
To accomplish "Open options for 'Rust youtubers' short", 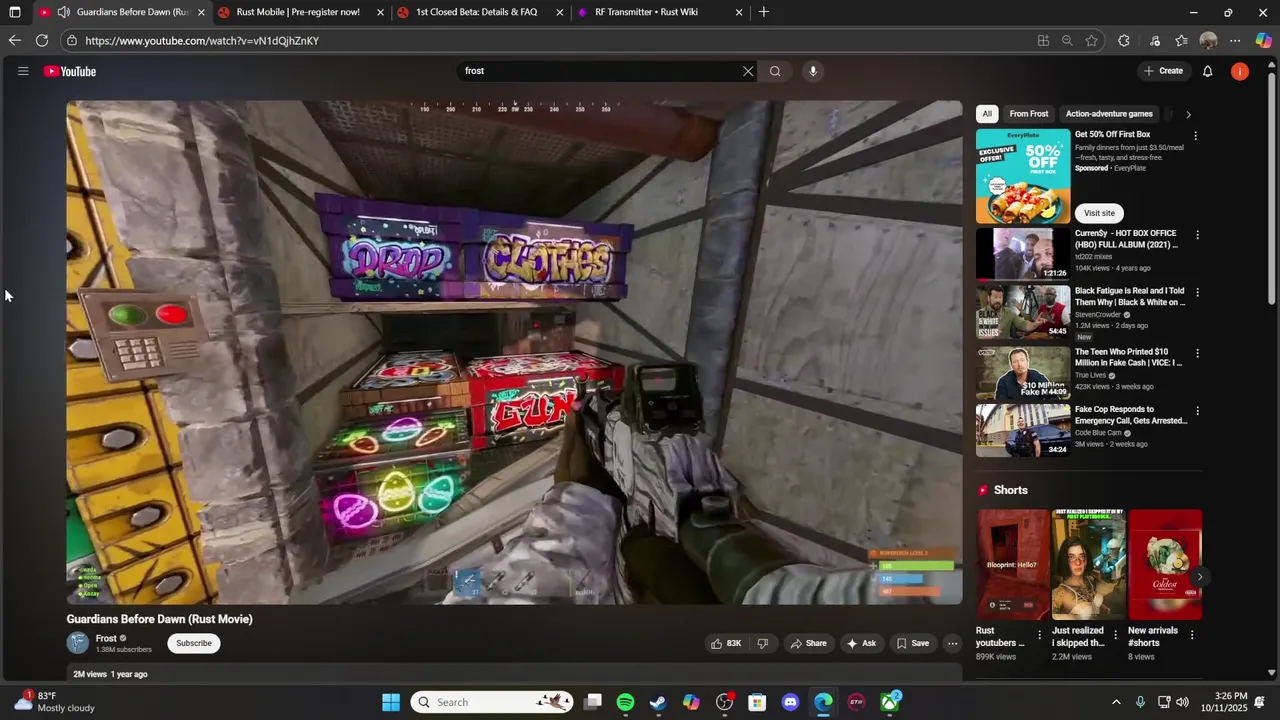I will (x=1040, y=635).
